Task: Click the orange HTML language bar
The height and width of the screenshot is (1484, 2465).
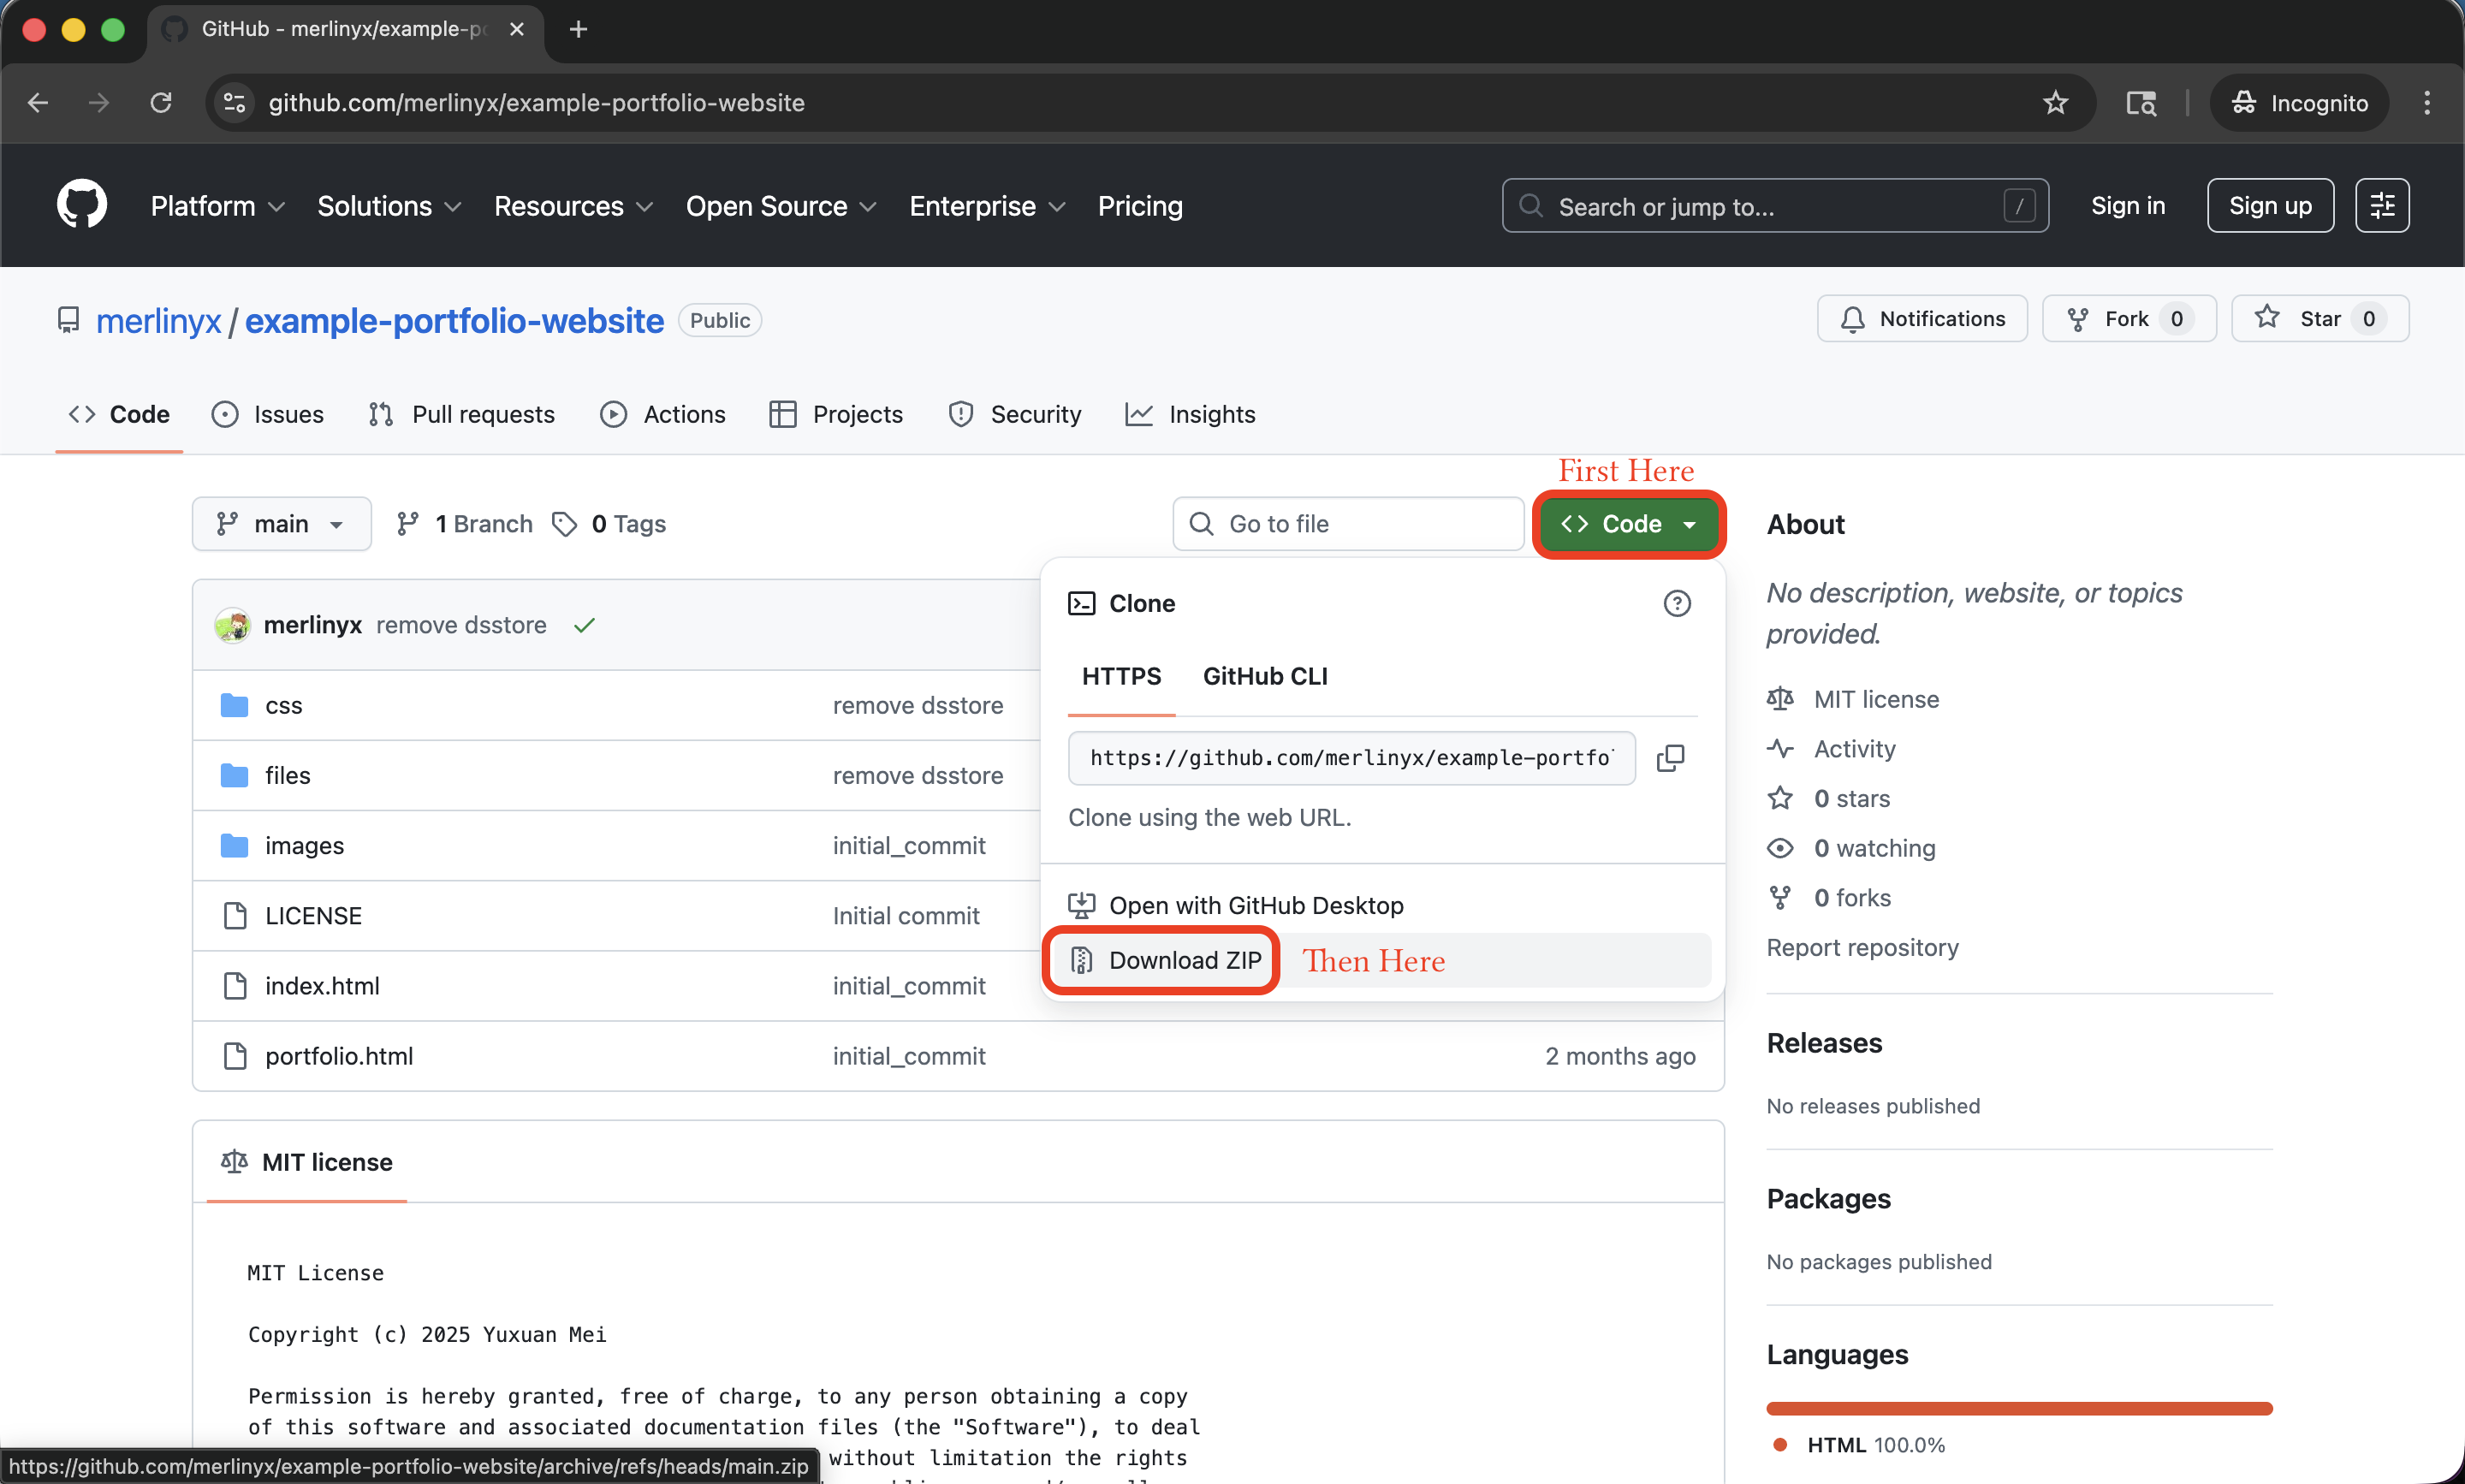Action: tap(2019, 1408)
